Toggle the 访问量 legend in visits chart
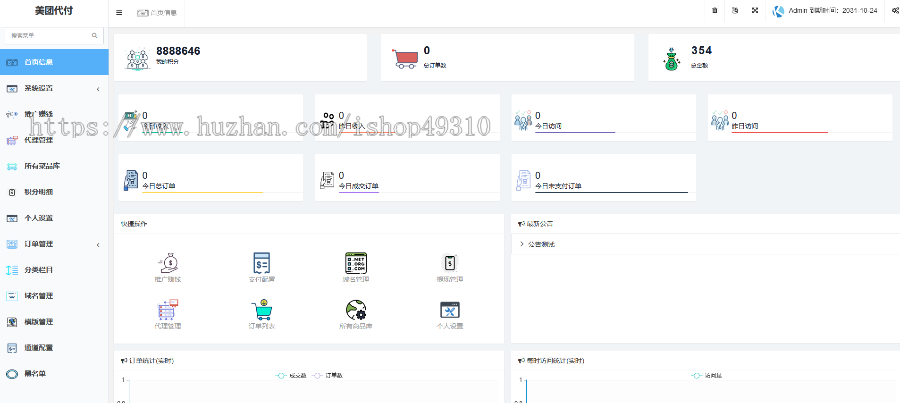 tap(707, 375)
